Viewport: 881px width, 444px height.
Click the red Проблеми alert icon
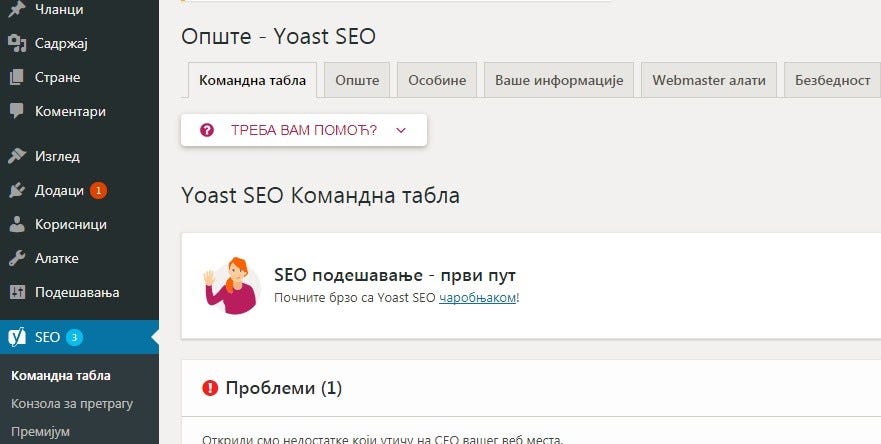210,388
